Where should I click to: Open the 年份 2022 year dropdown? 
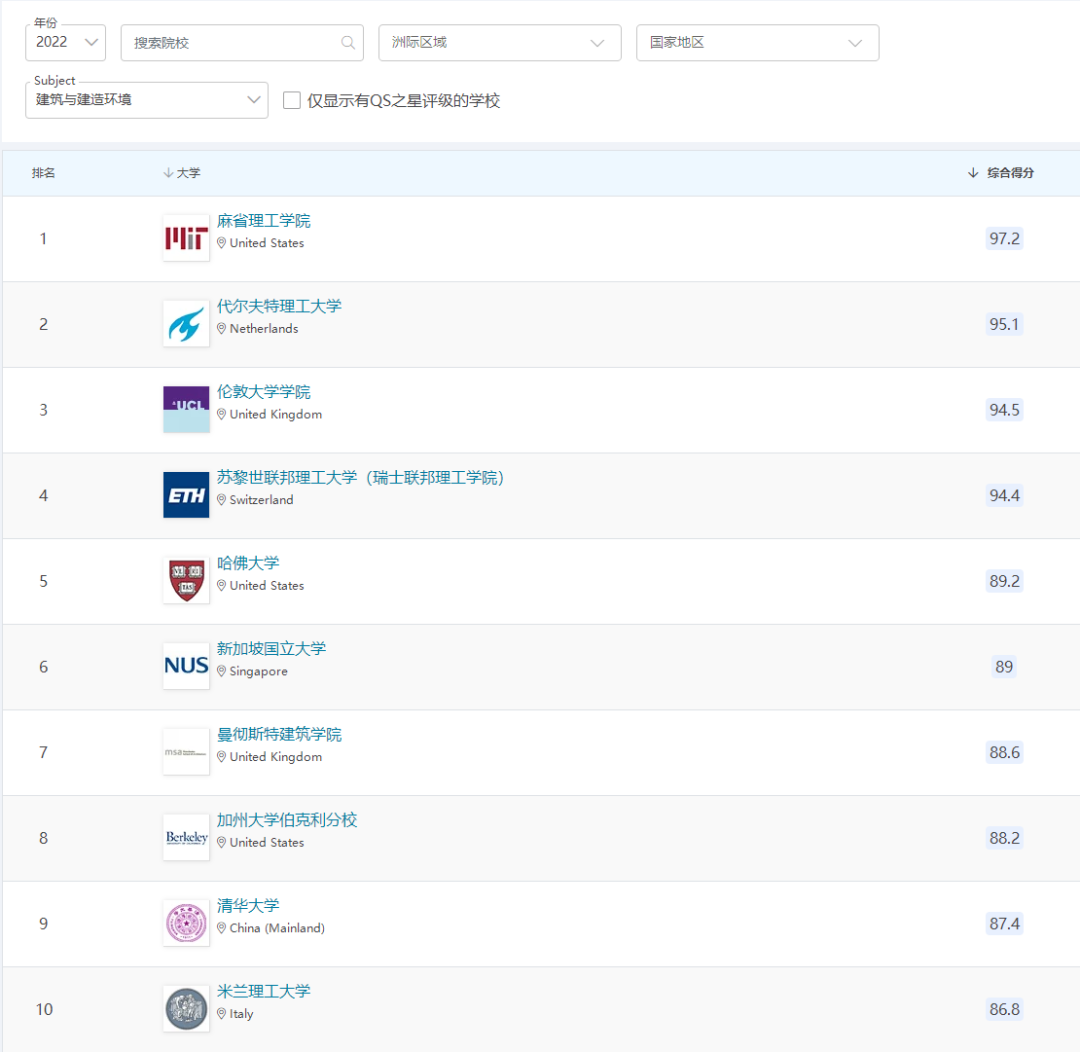65,43
